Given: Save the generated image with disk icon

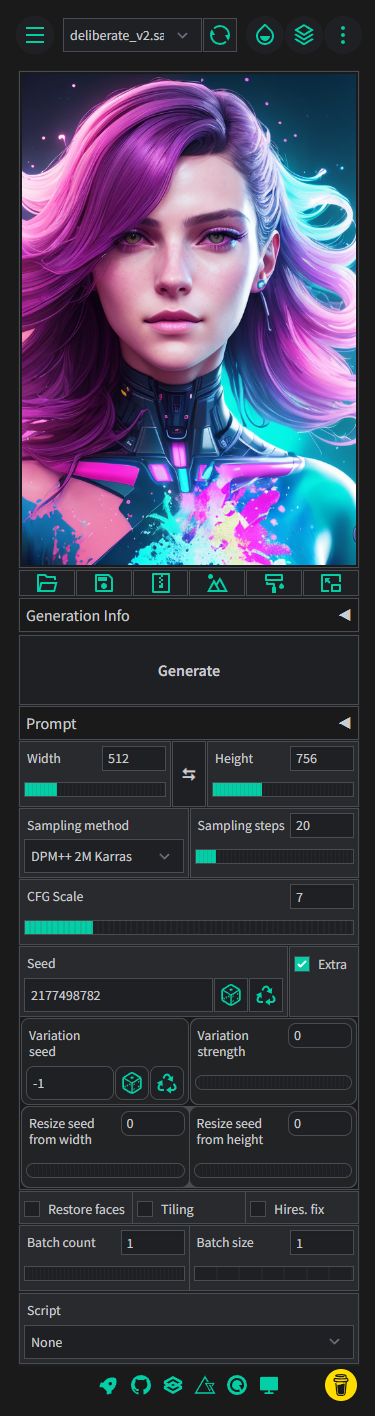Looking at the screenshot, I should click(104, 584).
